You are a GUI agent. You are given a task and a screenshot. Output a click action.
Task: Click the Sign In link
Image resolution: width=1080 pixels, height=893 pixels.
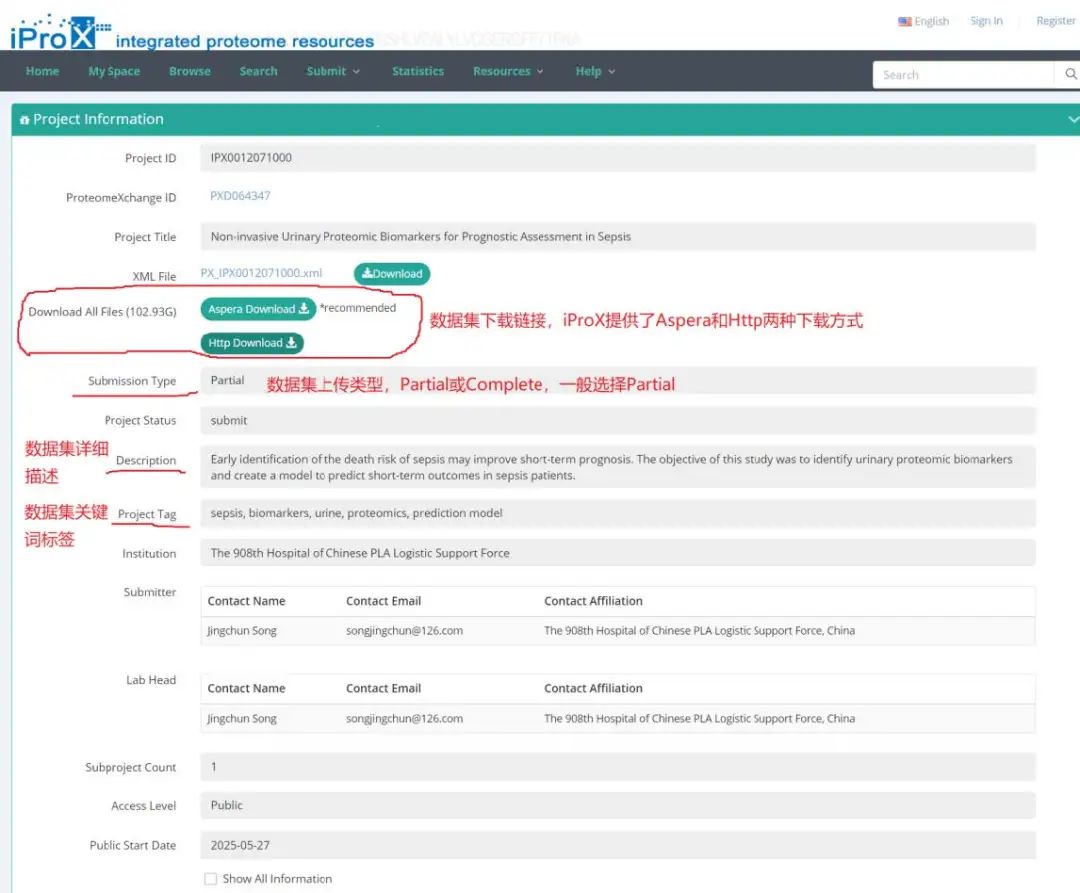point(986,21)
